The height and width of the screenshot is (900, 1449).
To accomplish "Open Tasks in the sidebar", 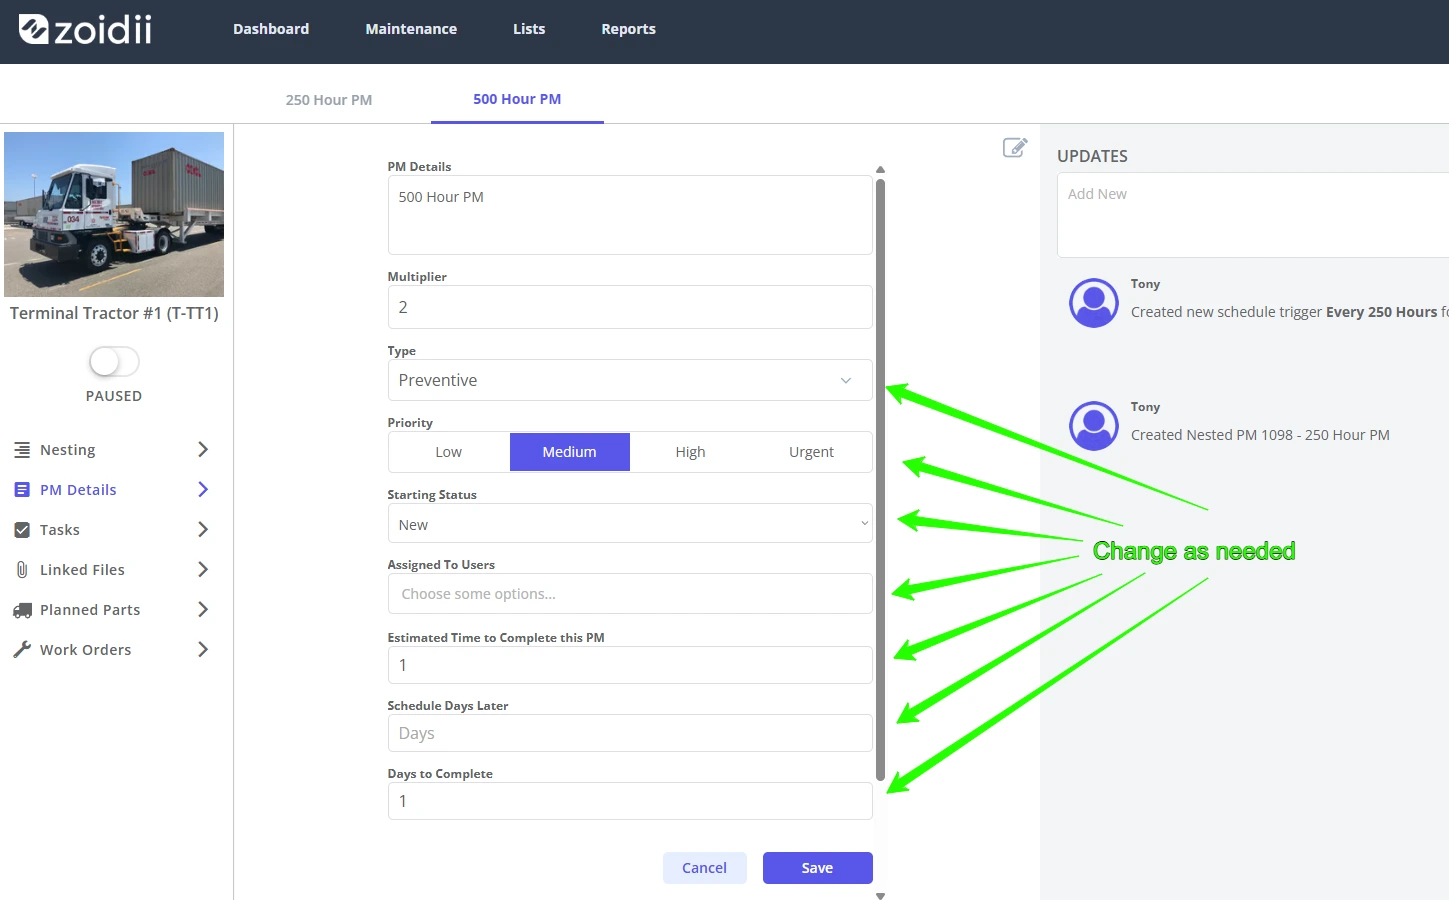I will [x=60, y=530].
